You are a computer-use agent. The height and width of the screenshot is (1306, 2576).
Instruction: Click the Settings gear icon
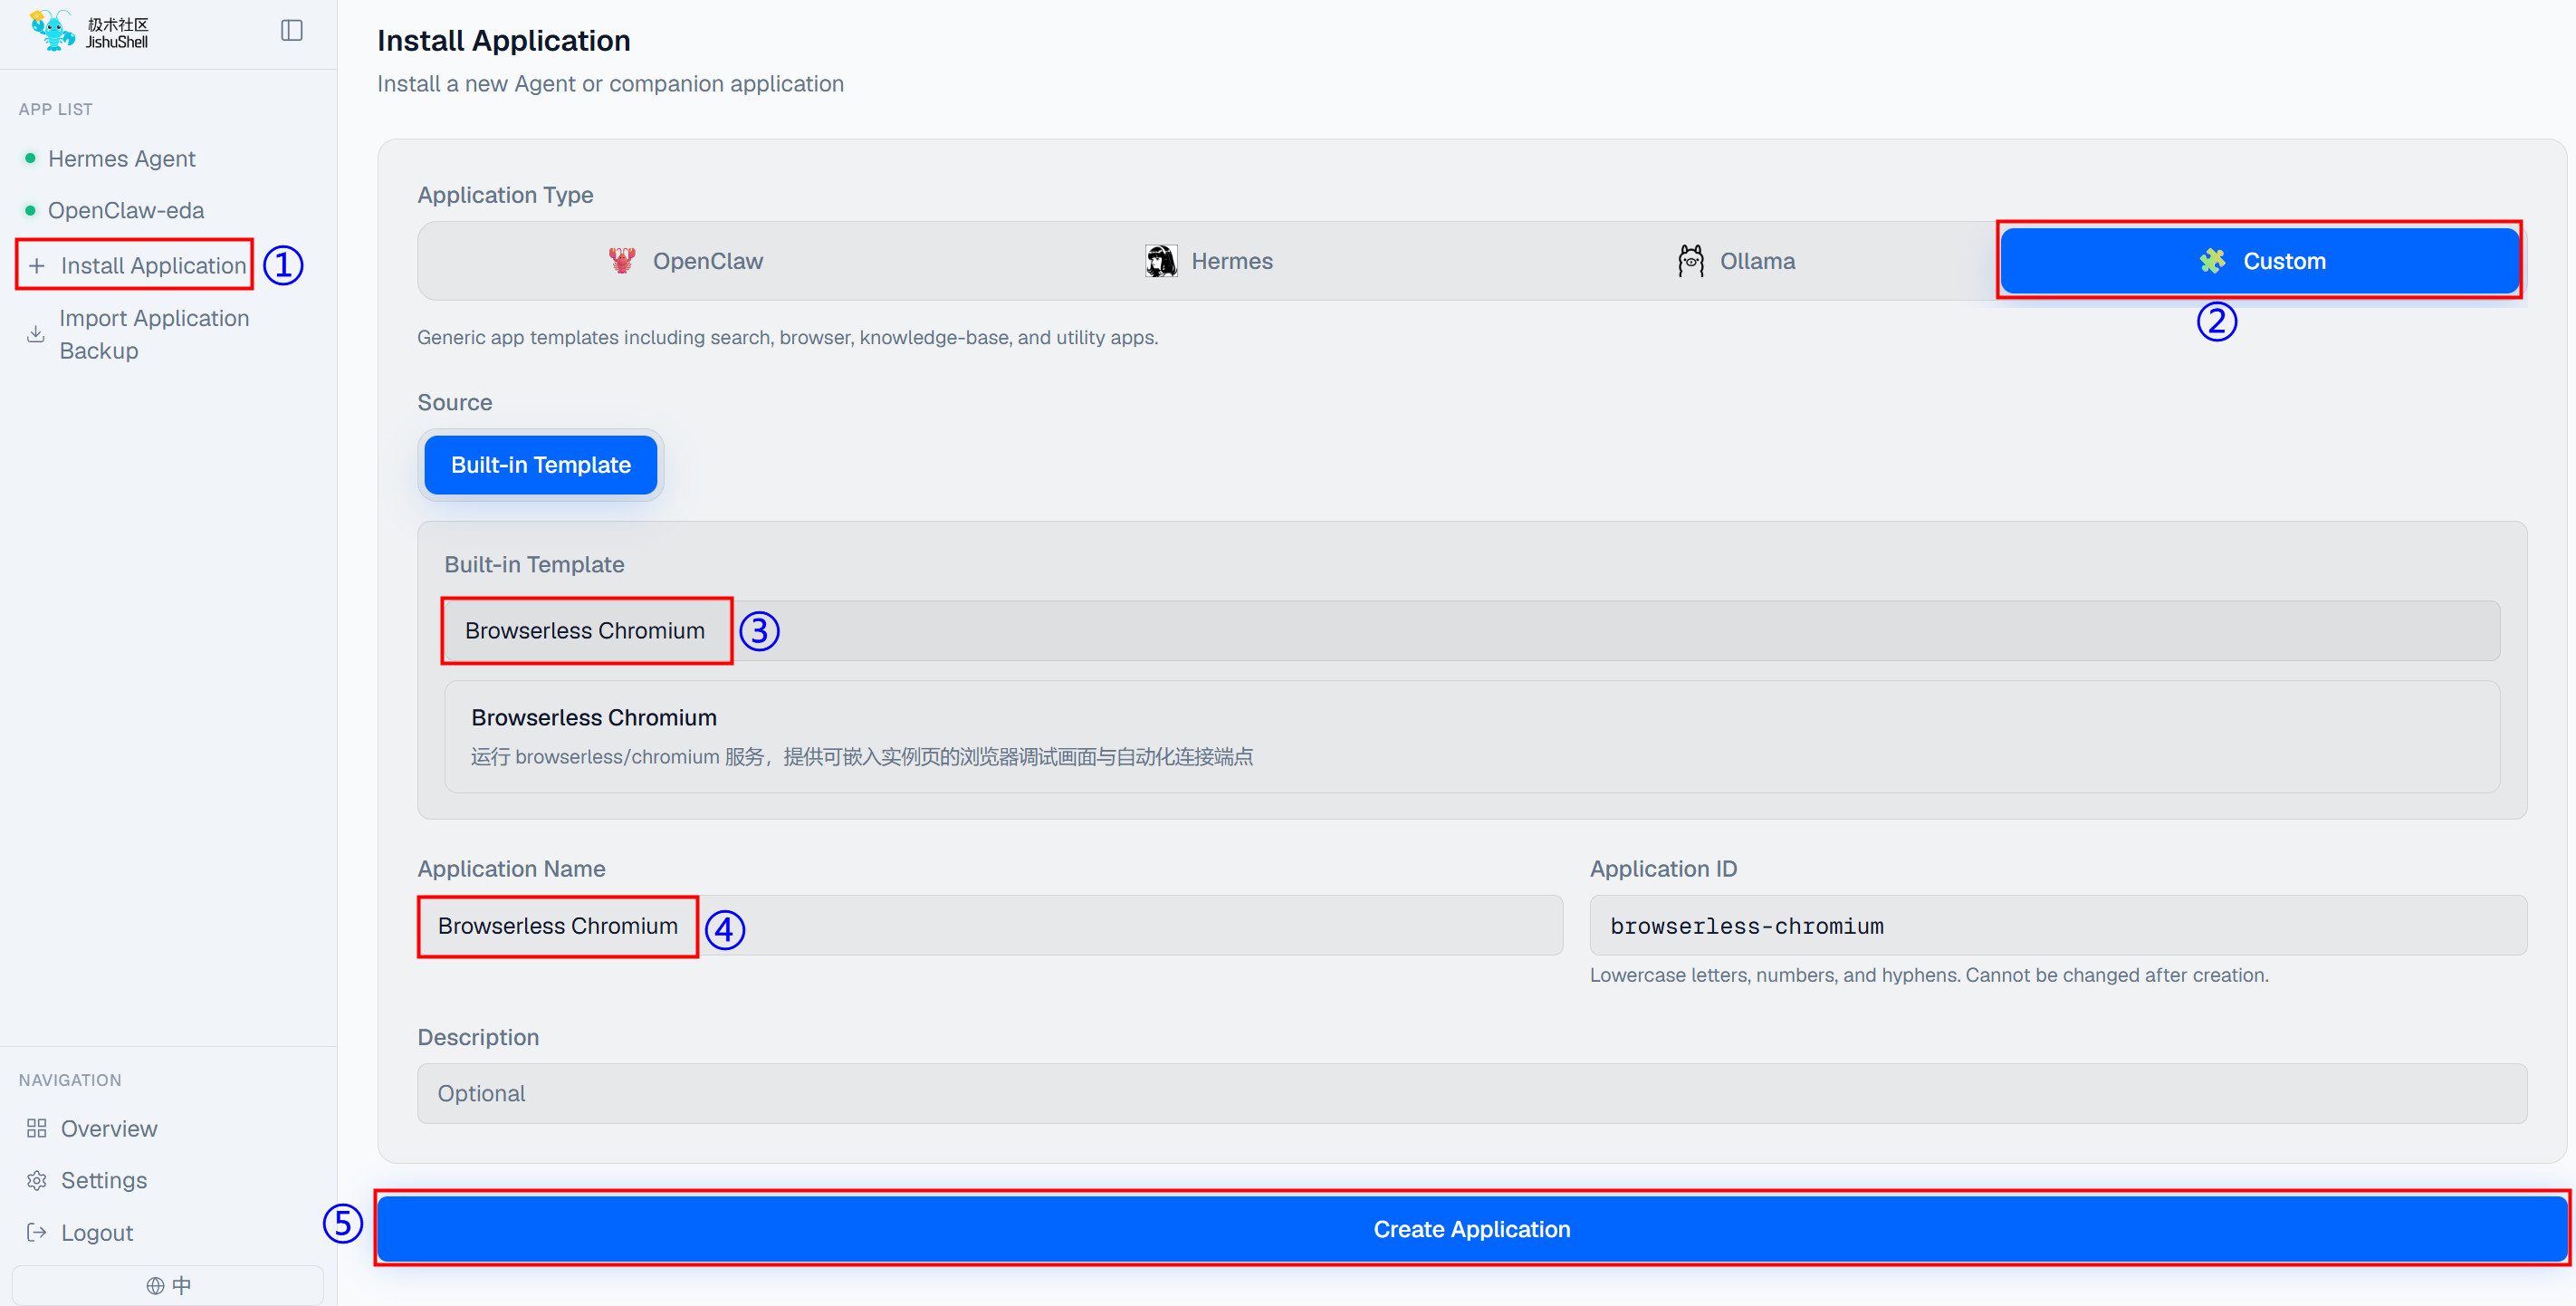(37, 1180)
